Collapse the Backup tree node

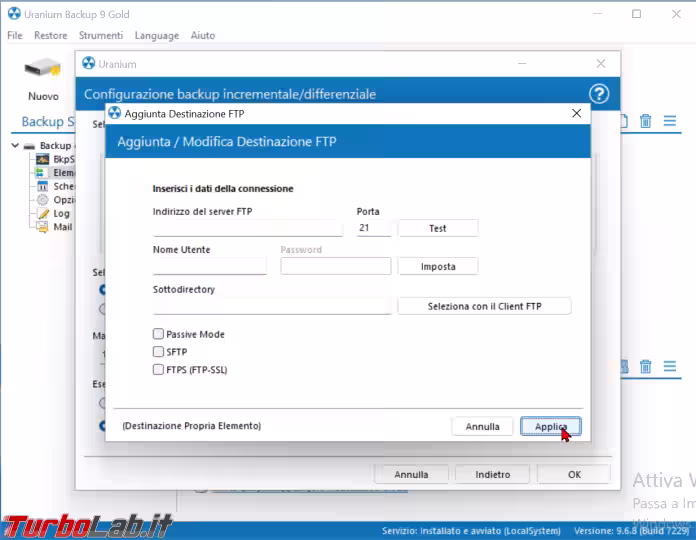pyautogui.click(x=15, y=145)
